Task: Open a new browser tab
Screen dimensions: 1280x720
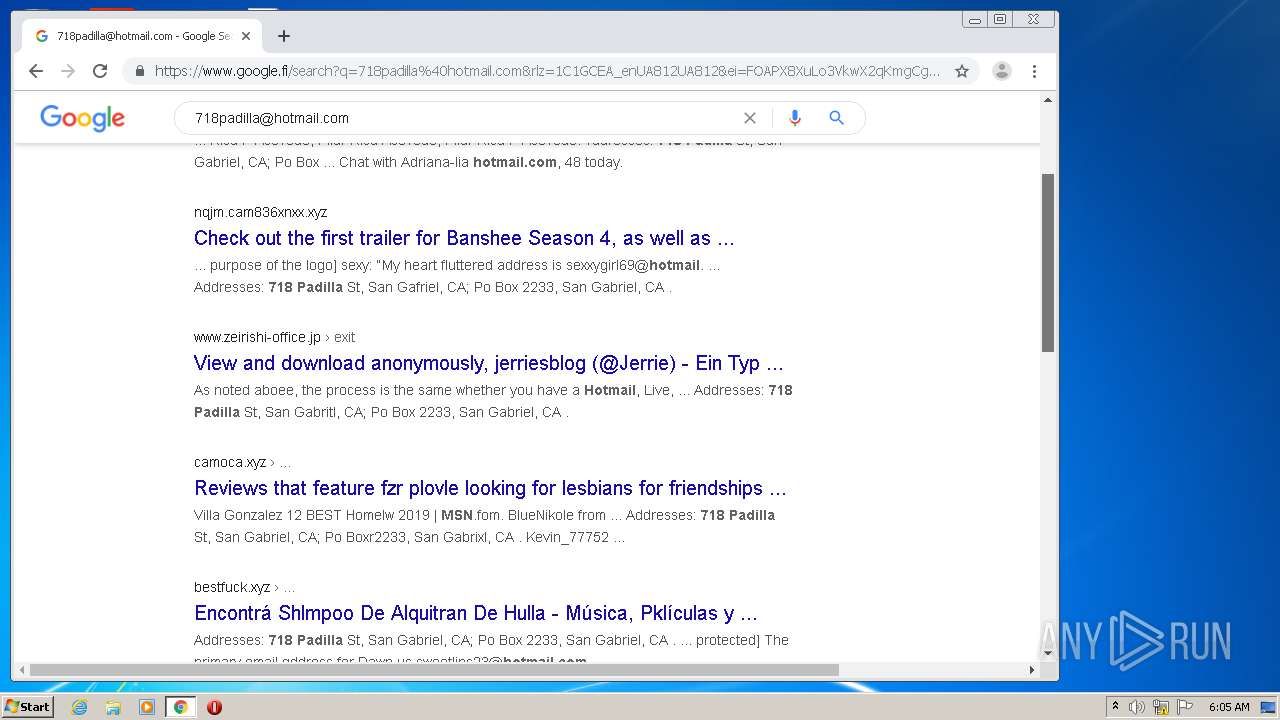Action: 284,36
